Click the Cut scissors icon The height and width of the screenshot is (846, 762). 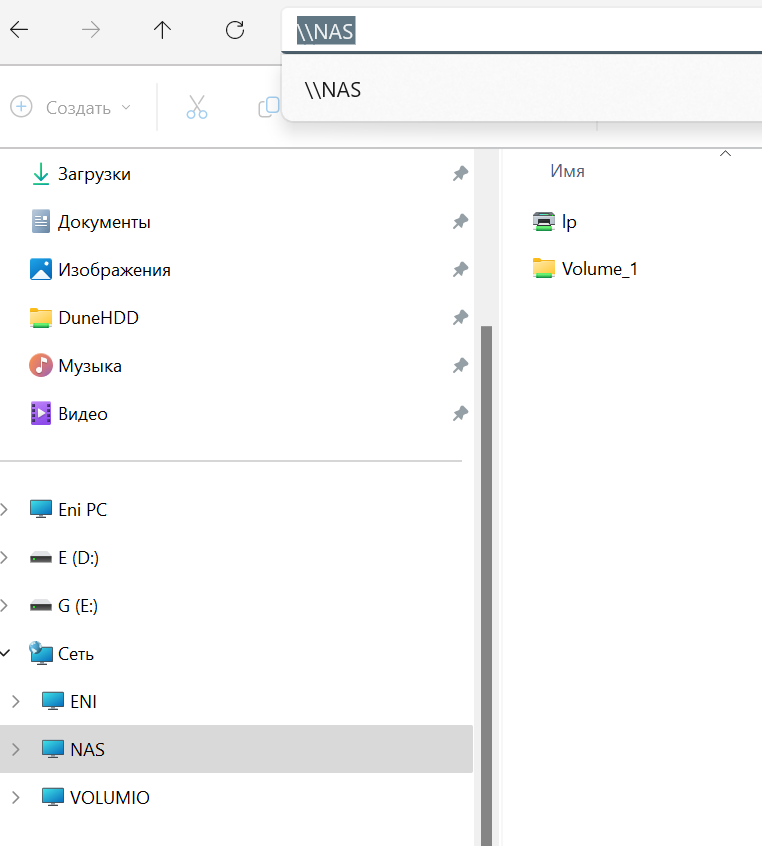pyautogui.click(x=197, y=107)
